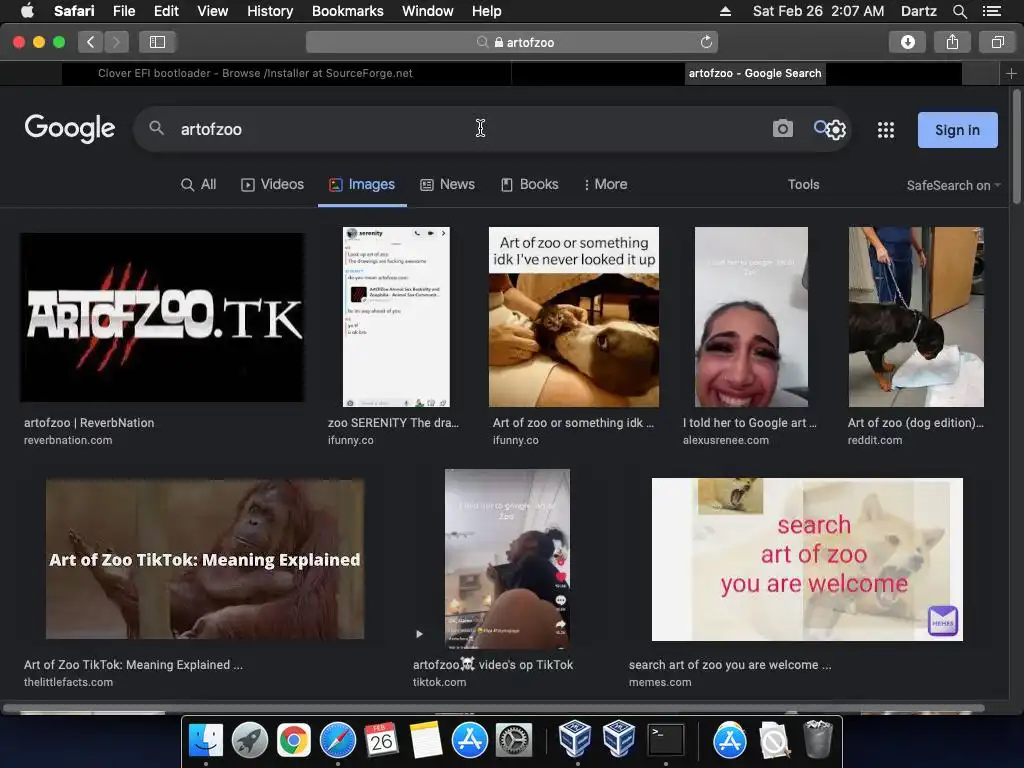Switch to the Books results tab
The height and width of the screenshot is (768, 1024).
[530, 185]
